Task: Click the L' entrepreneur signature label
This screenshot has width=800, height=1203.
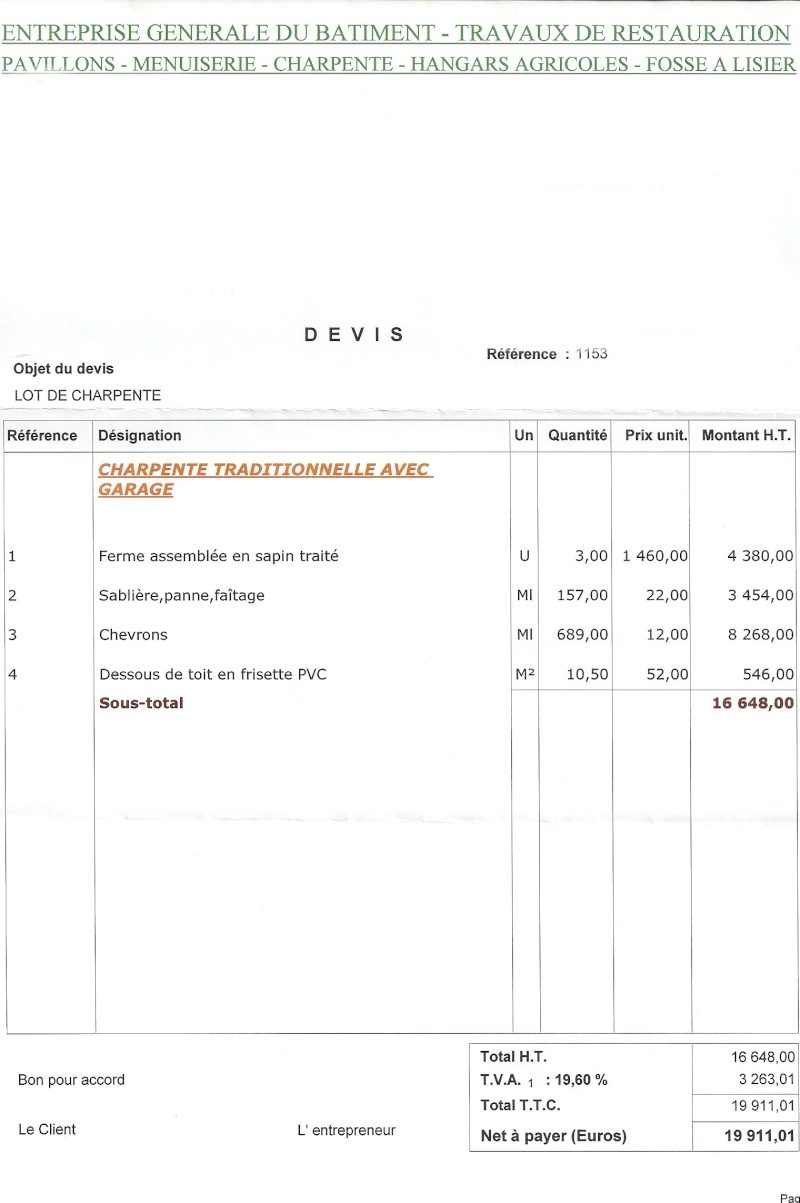Action: click(x=346, y=1130)
